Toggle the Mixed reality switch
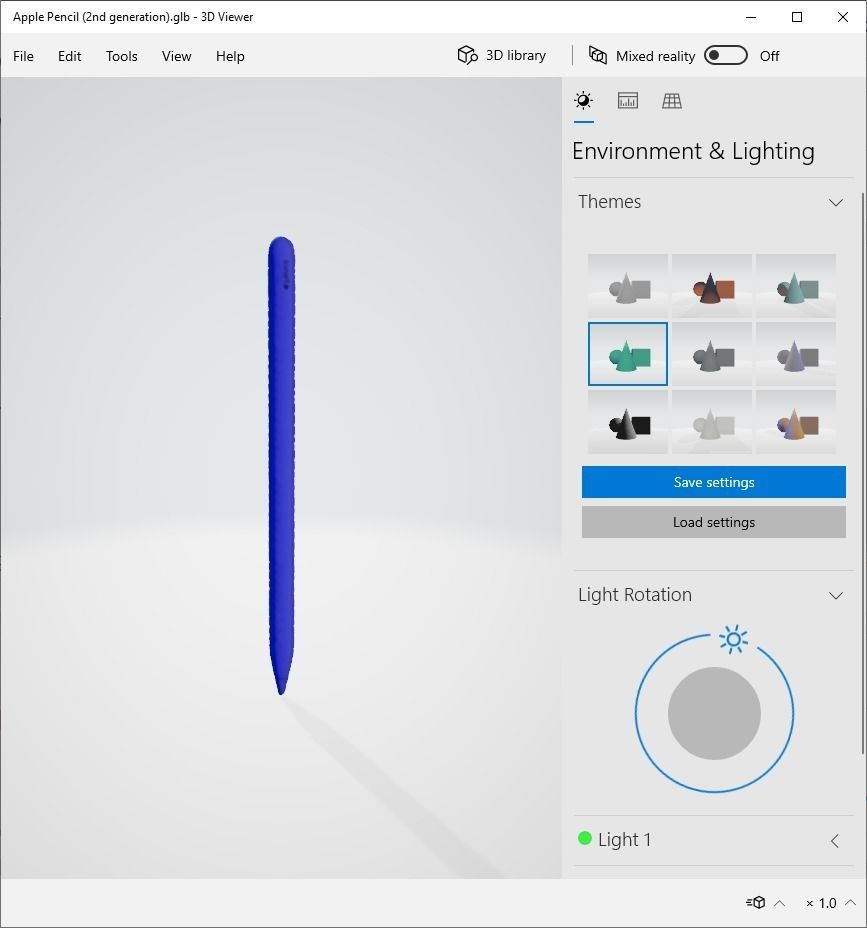This screenshot has width=867, height=928. coord(726,56)
